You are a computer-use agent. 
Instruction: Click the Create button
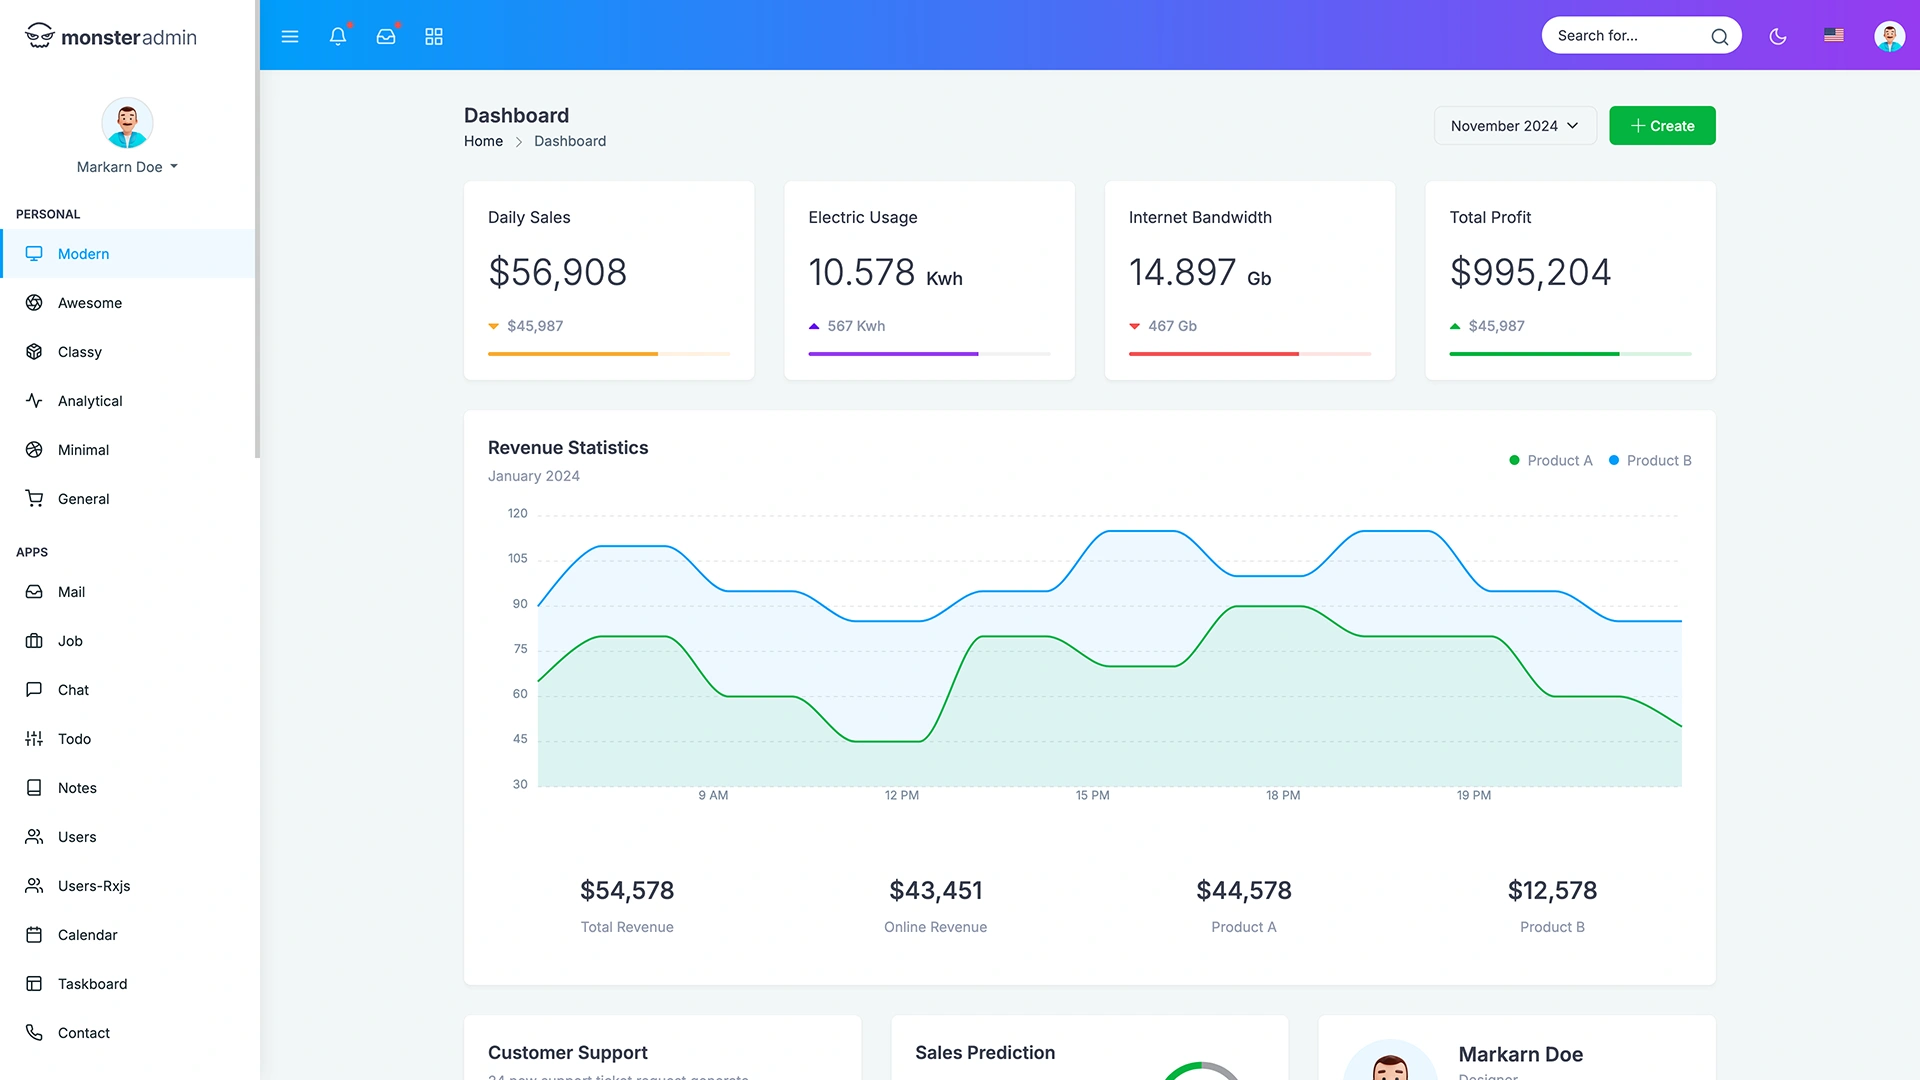click(1661, 125)
